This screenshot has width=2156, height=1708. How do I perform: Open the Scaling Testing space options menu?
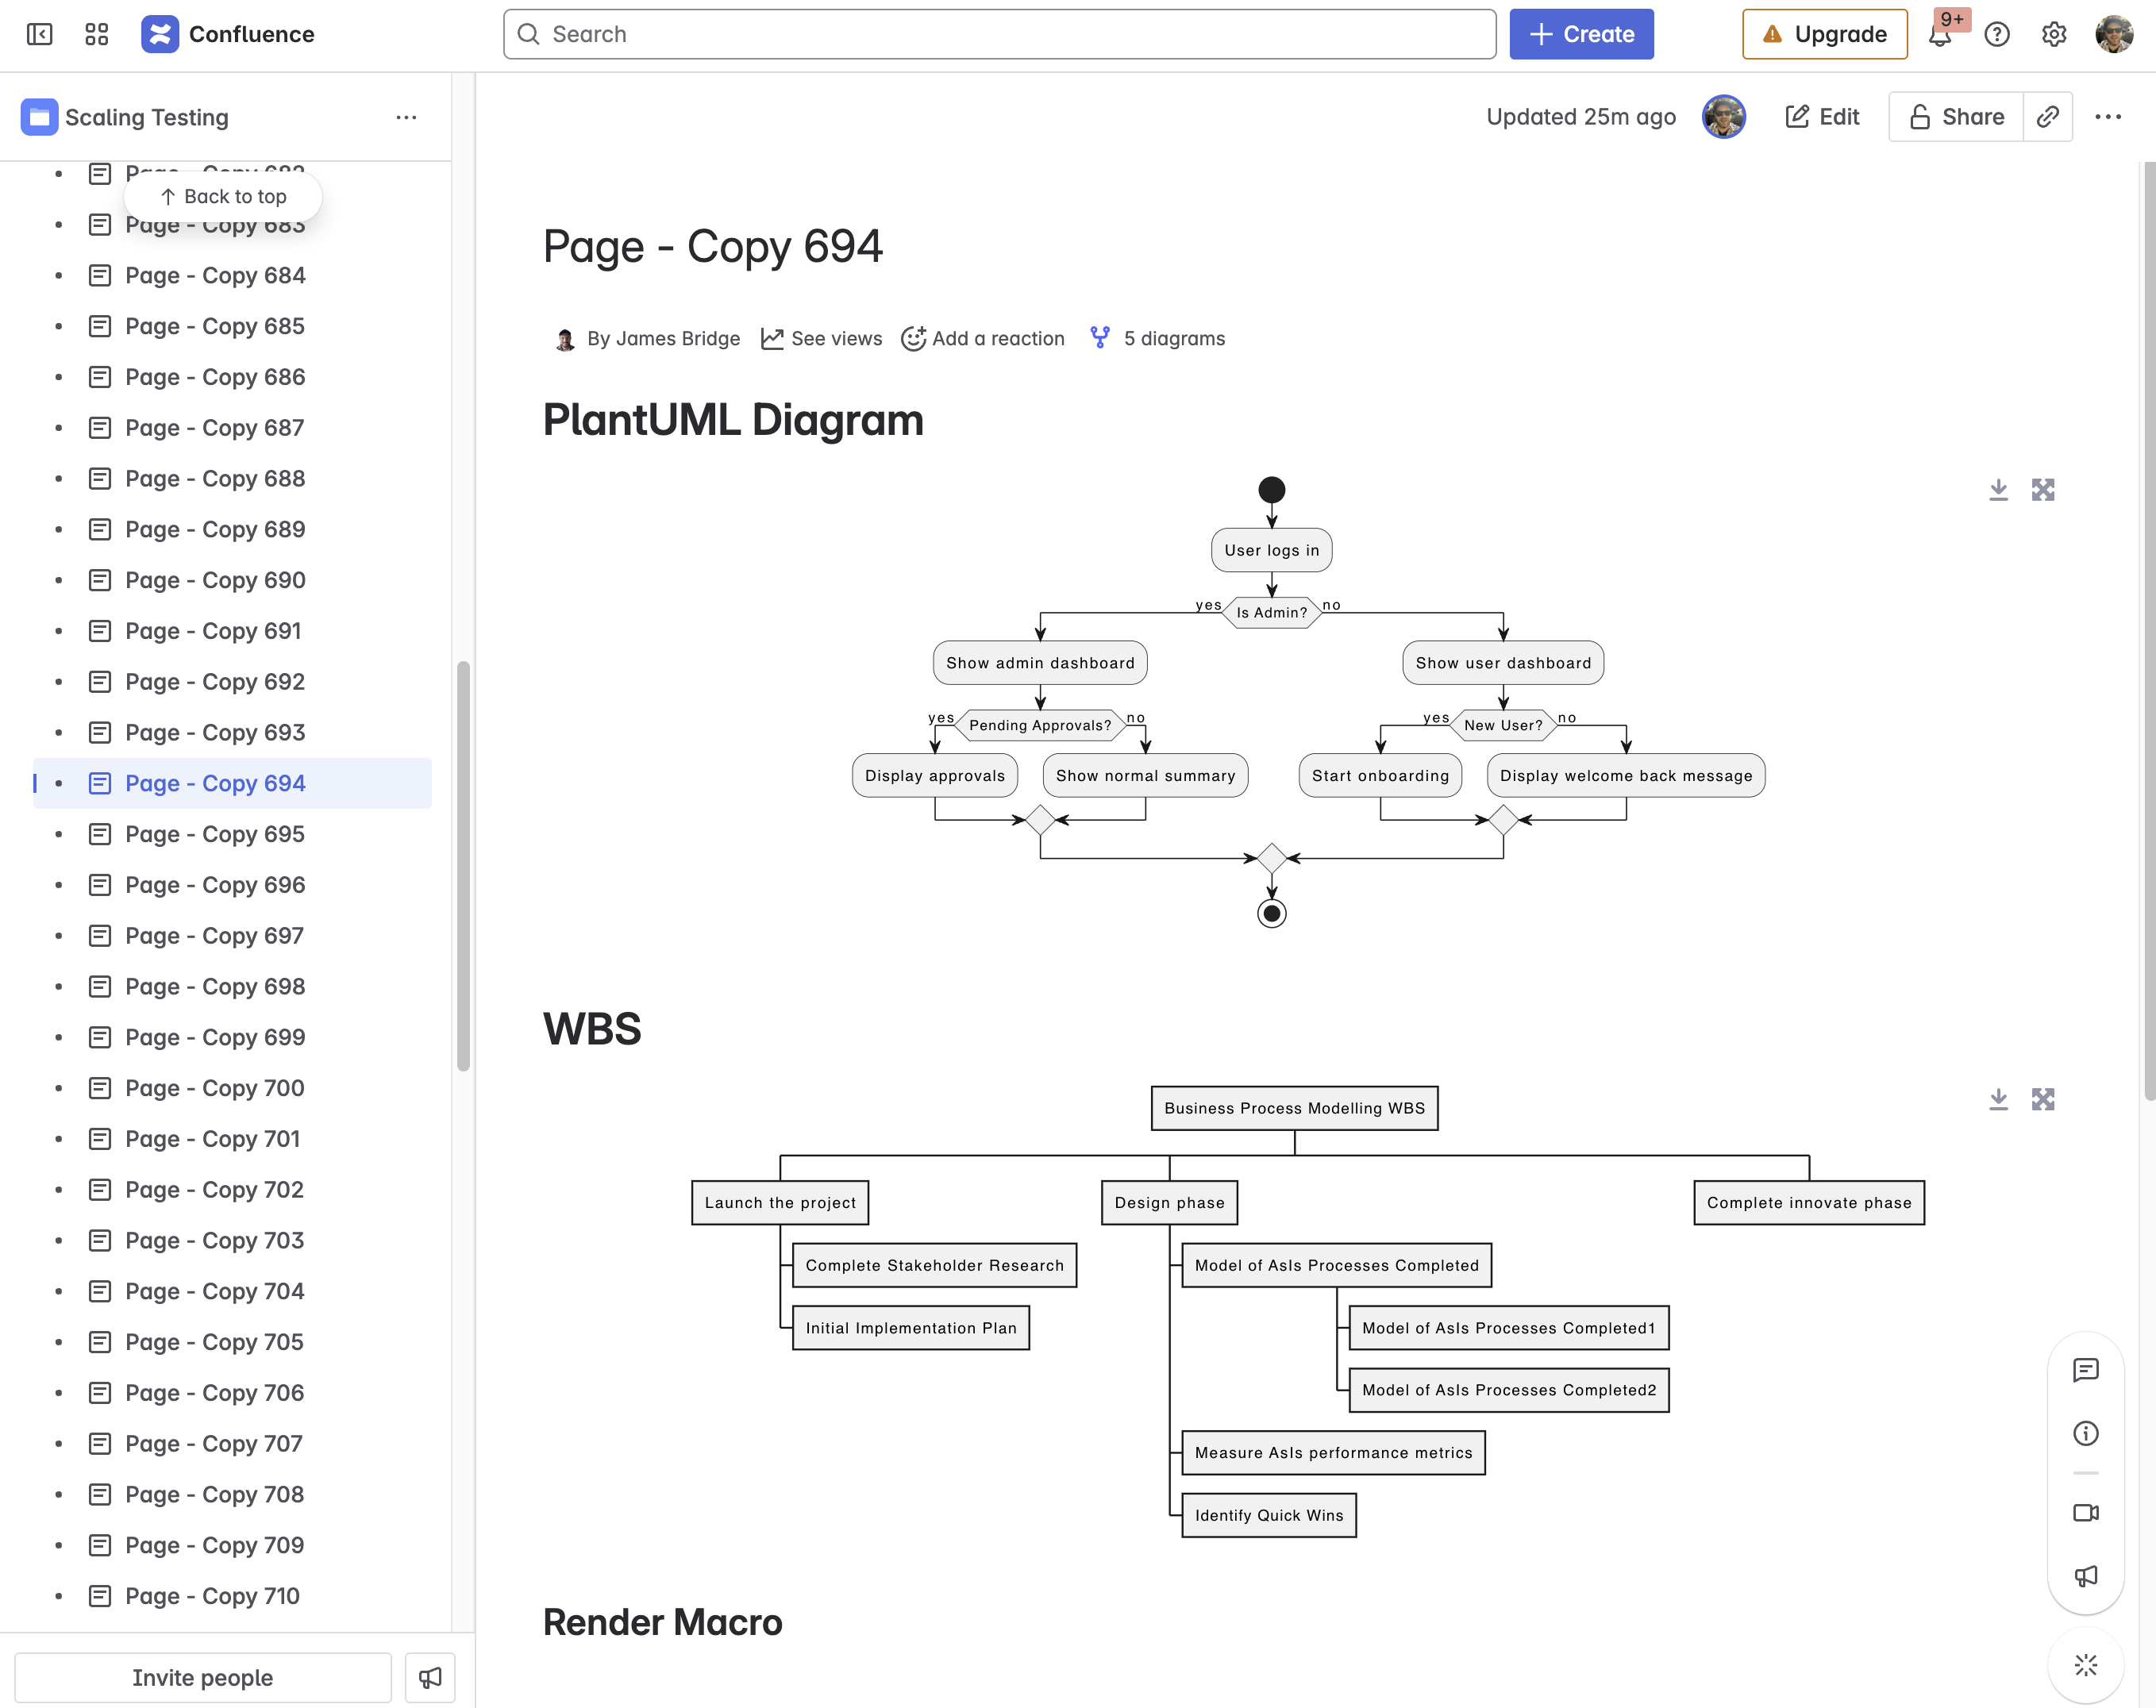tap(406, 117)
